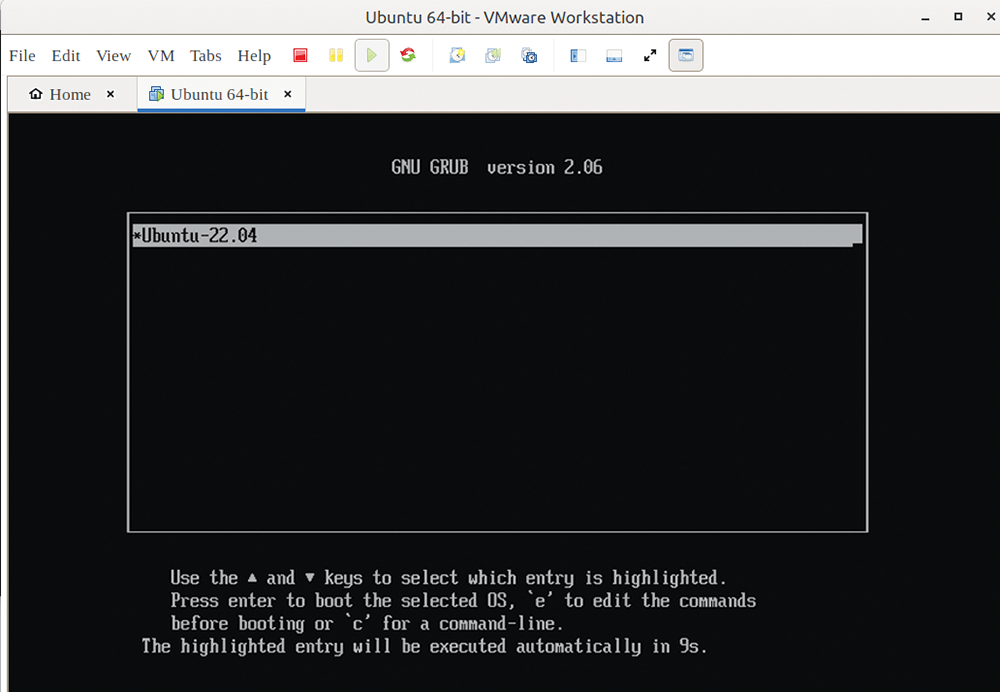Viewport: 1000px width, 692px height.
Task: Switch to the Home tab
Action: pos(70,94)
